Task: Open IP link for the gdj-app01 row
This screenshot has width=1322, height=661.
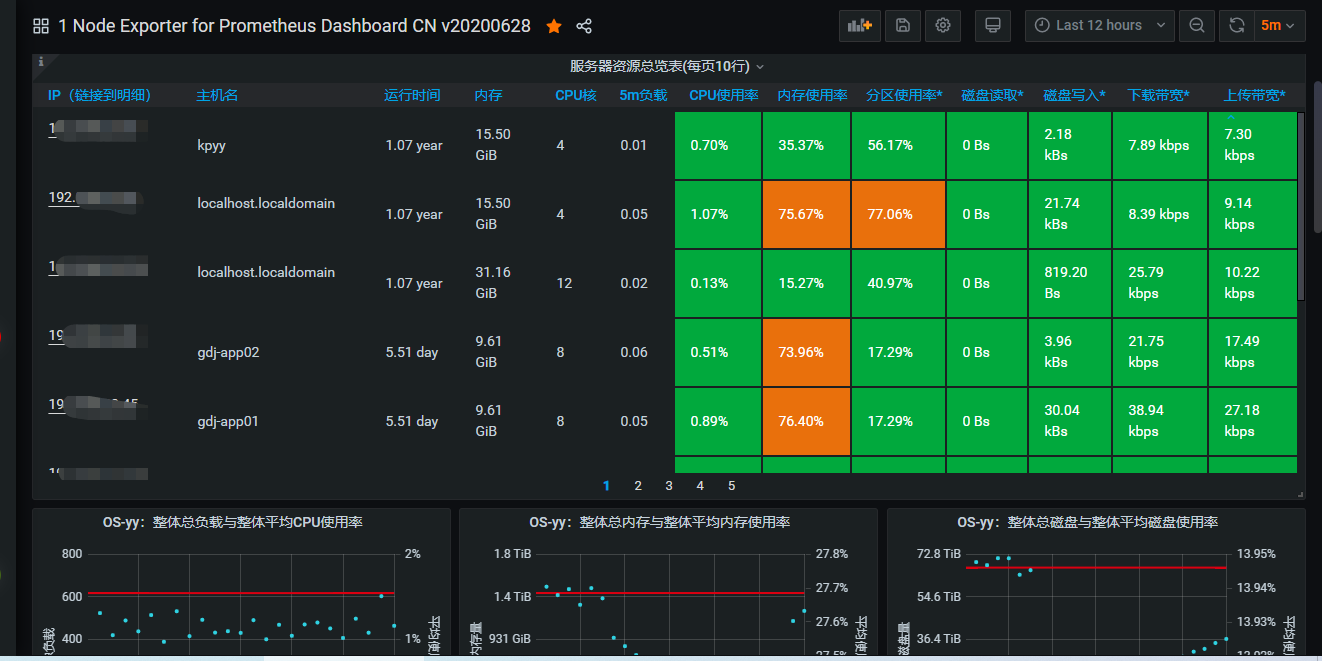Action: point(98,404)
